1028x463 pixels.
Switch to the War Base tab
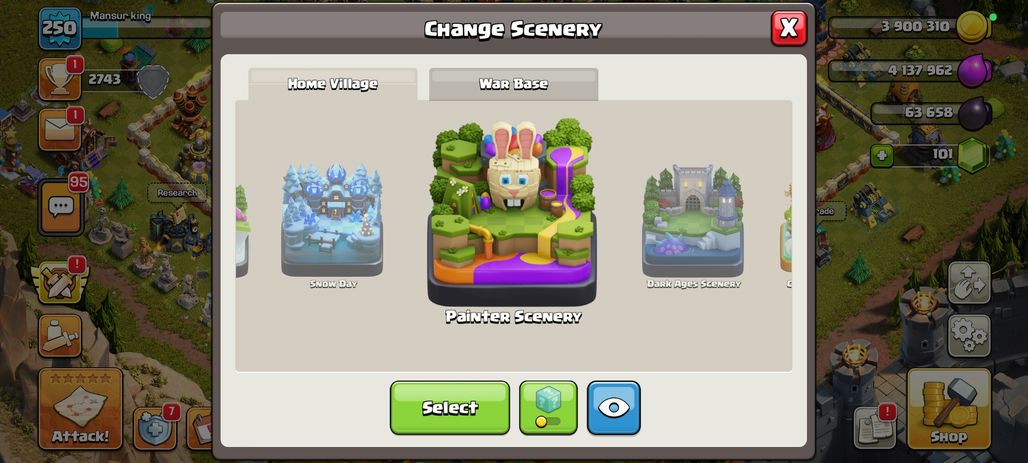pyautogui.click(x=513, y=84)
